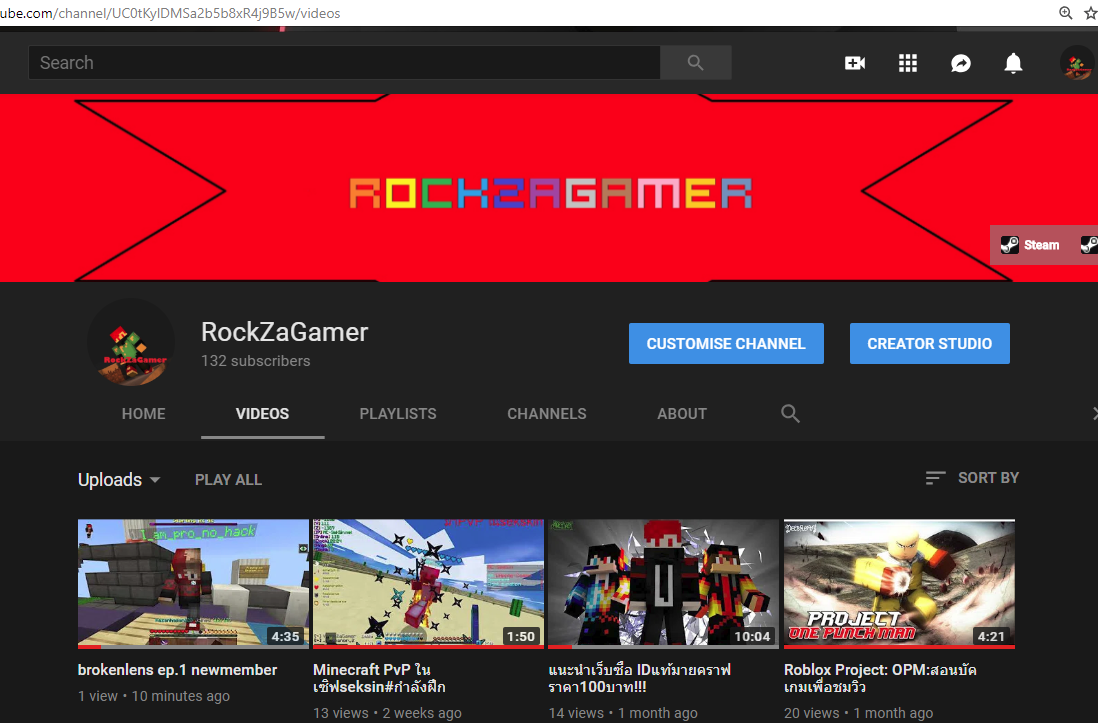Open the notifications bell

pyautogui.click(x=1013, y=63)
